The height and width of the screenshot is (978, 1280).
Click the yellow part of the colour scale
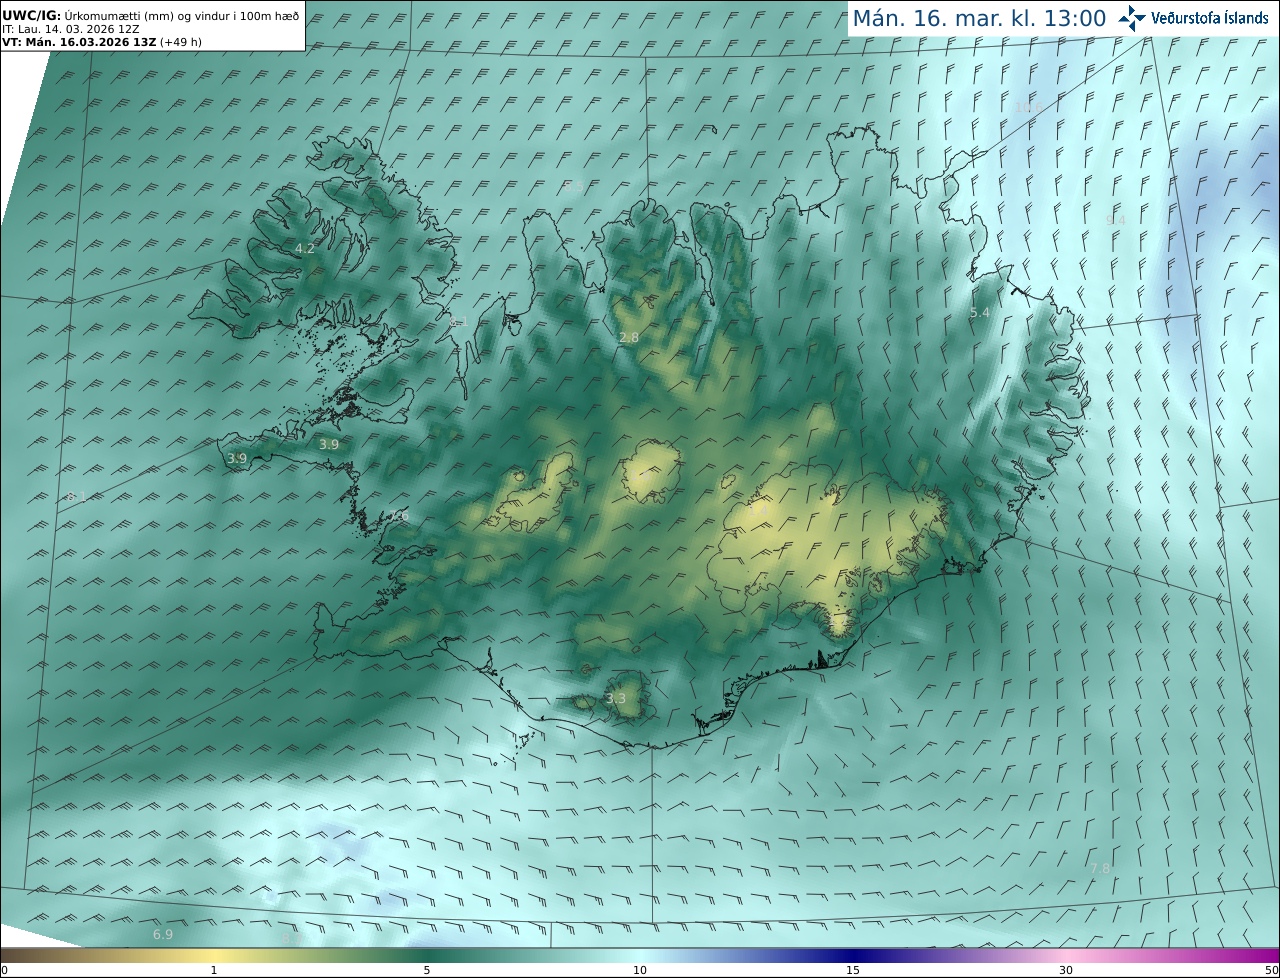click(x=214, y=955)
